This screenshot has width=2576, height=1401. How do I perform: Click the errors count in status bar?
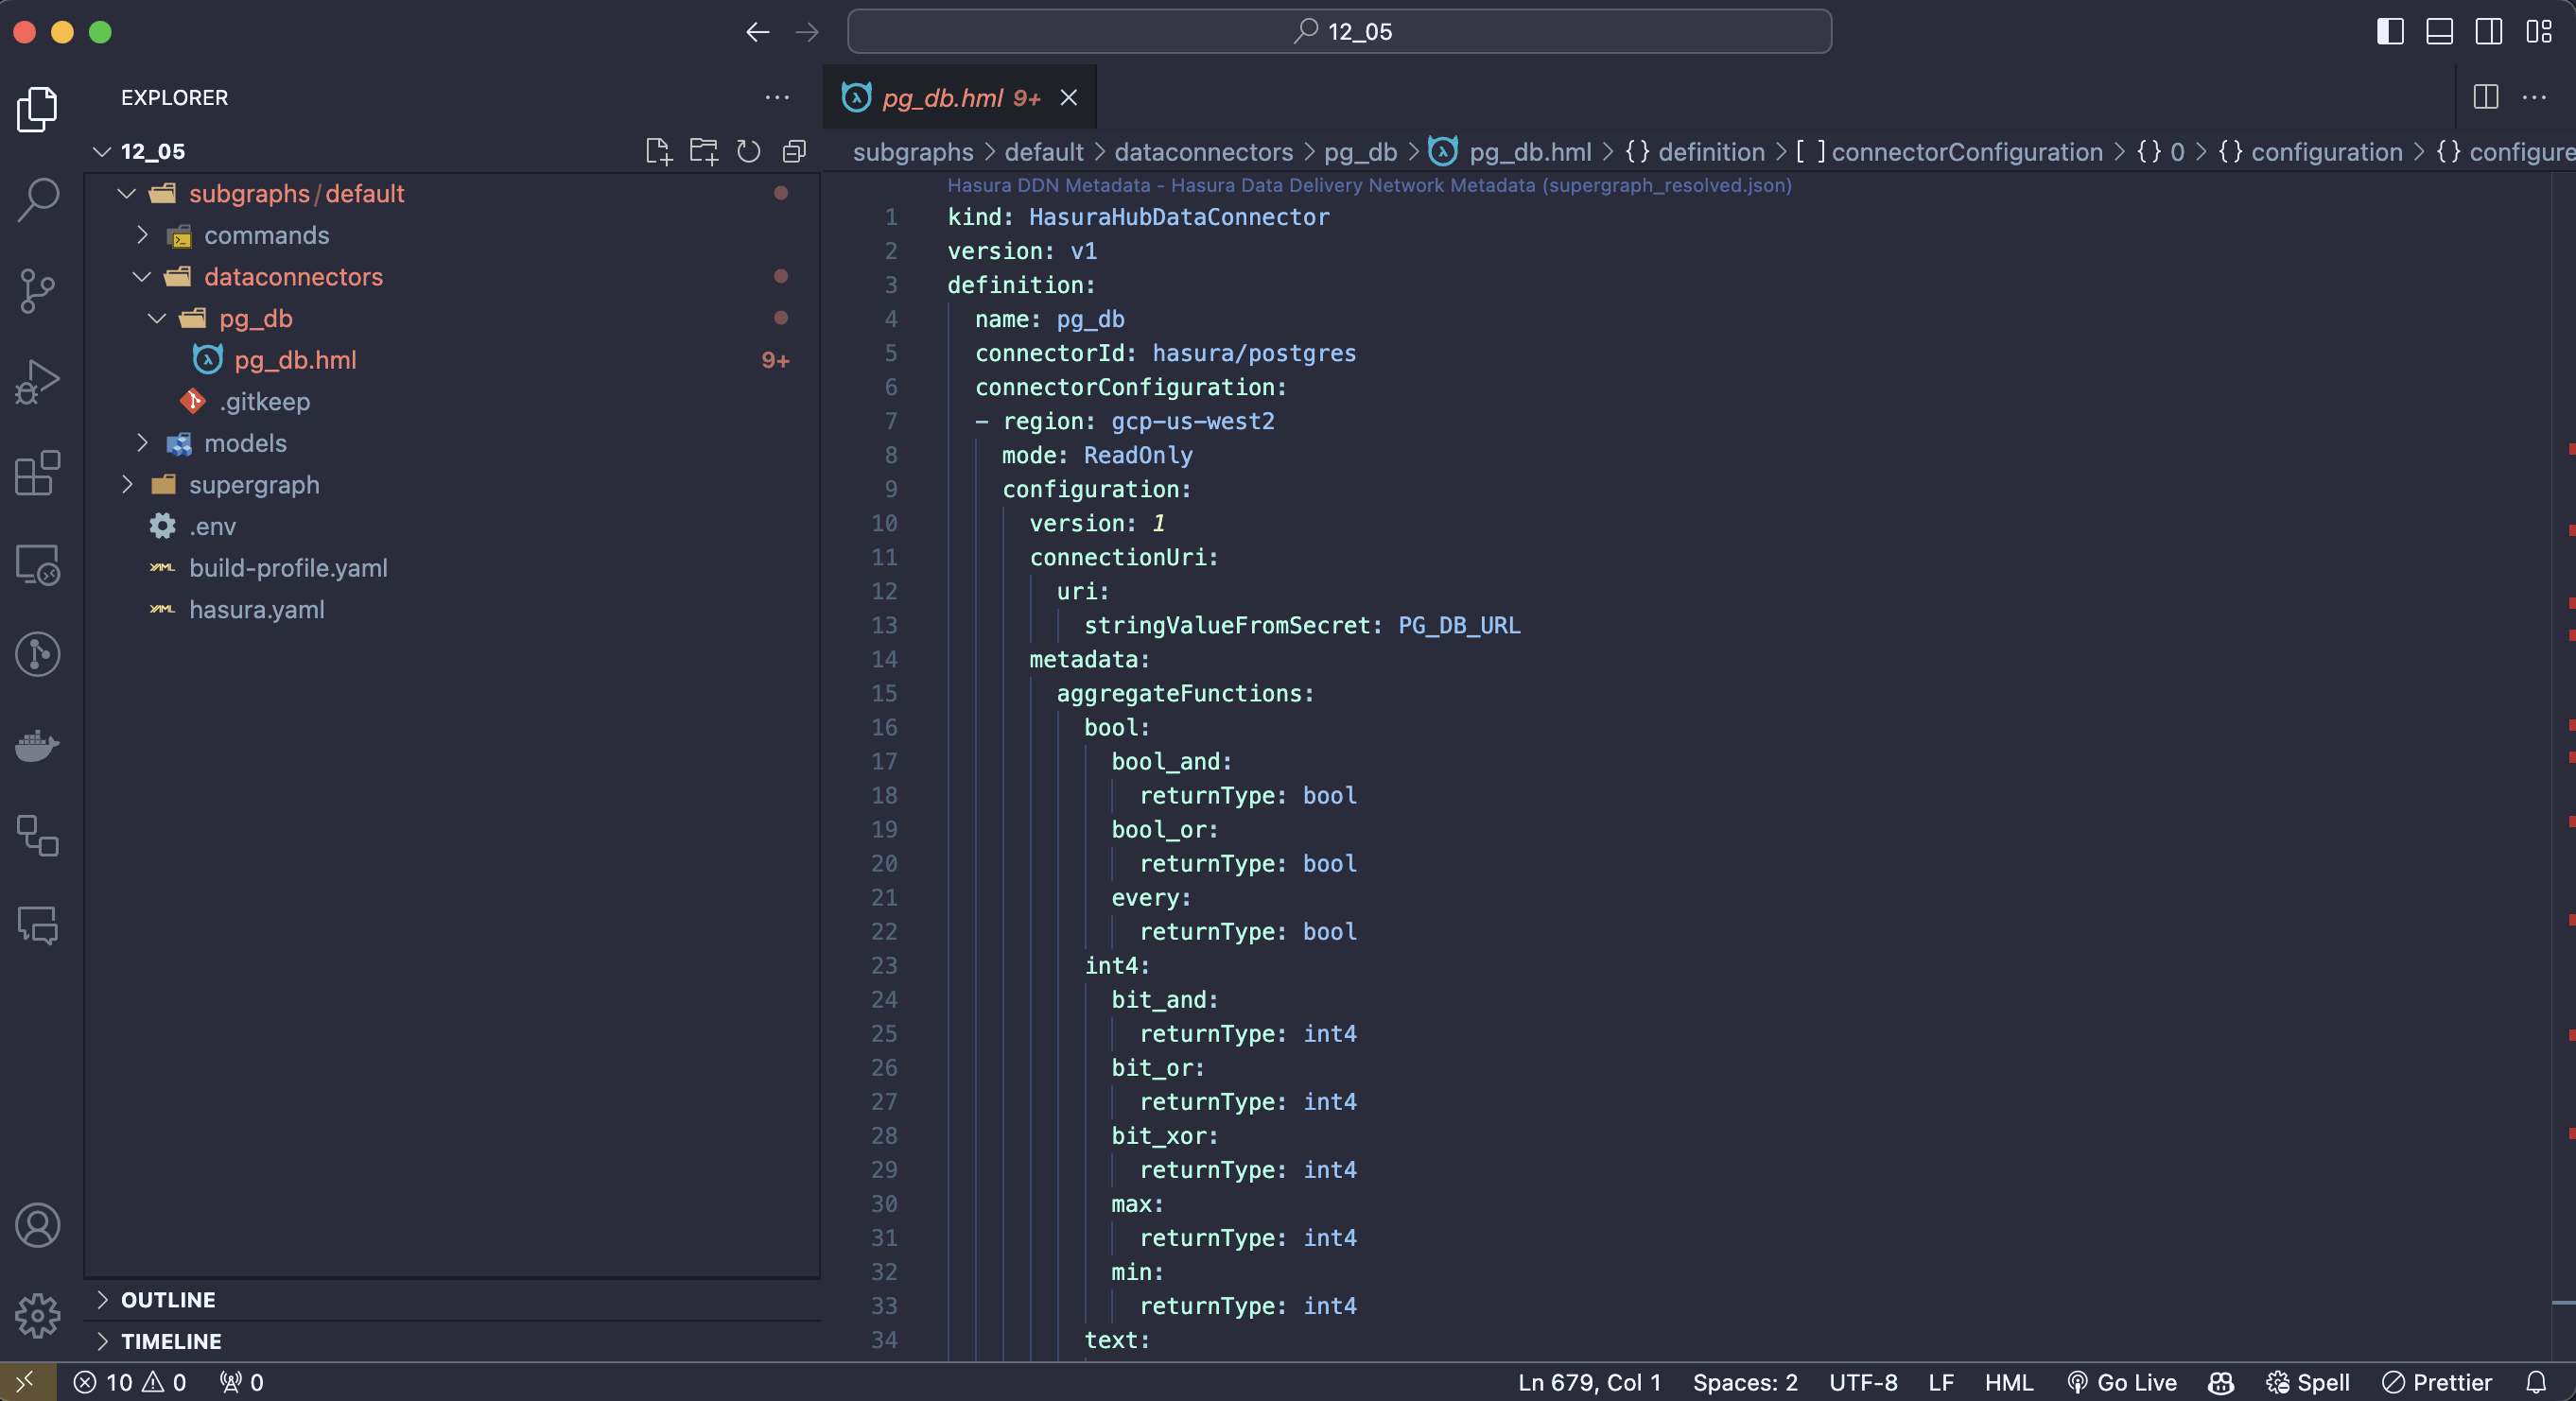coord(102,1382)
